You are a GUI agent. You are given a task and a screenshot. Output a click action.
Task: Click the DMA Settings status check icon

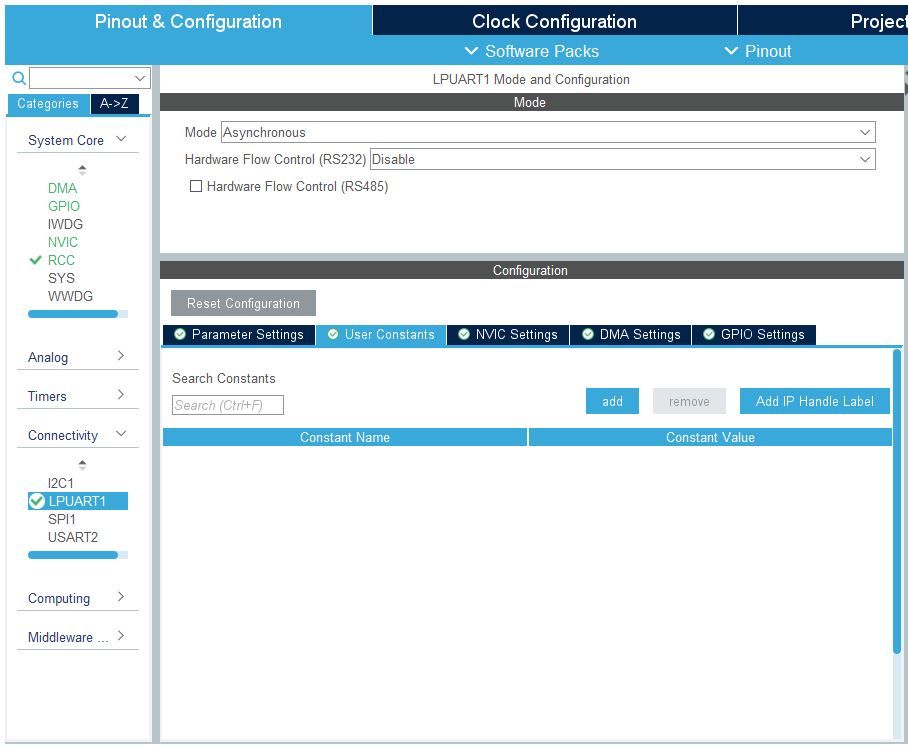click(x=588, y=334)
